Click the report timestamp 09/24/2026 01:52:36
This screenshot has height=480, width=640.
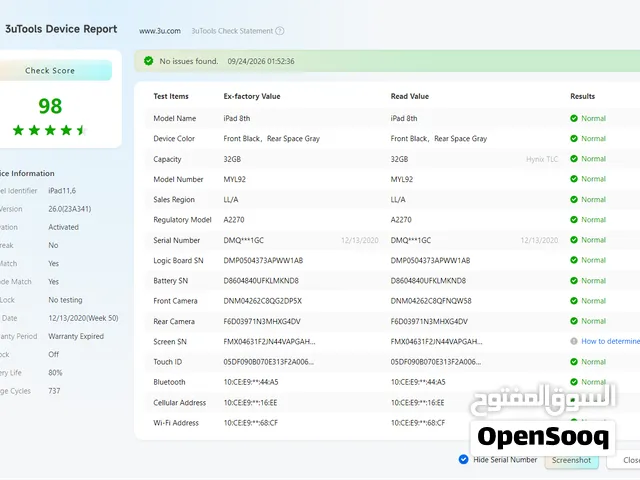[x=261, y=61]
